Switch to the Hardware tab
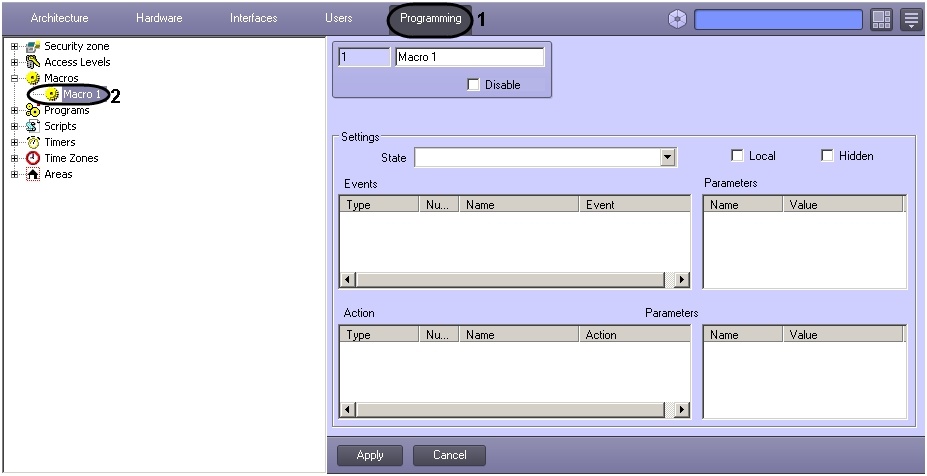927x476 pixels. [x=159, y=18]
